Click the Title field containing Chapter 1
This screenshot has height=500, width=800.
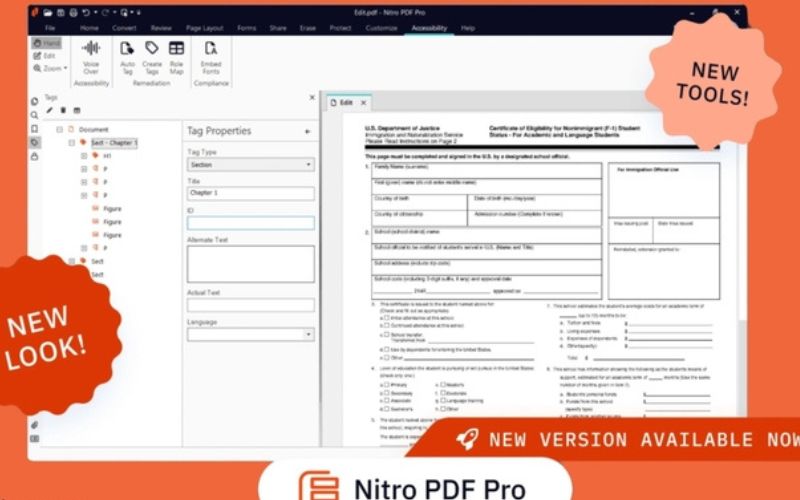251,193
